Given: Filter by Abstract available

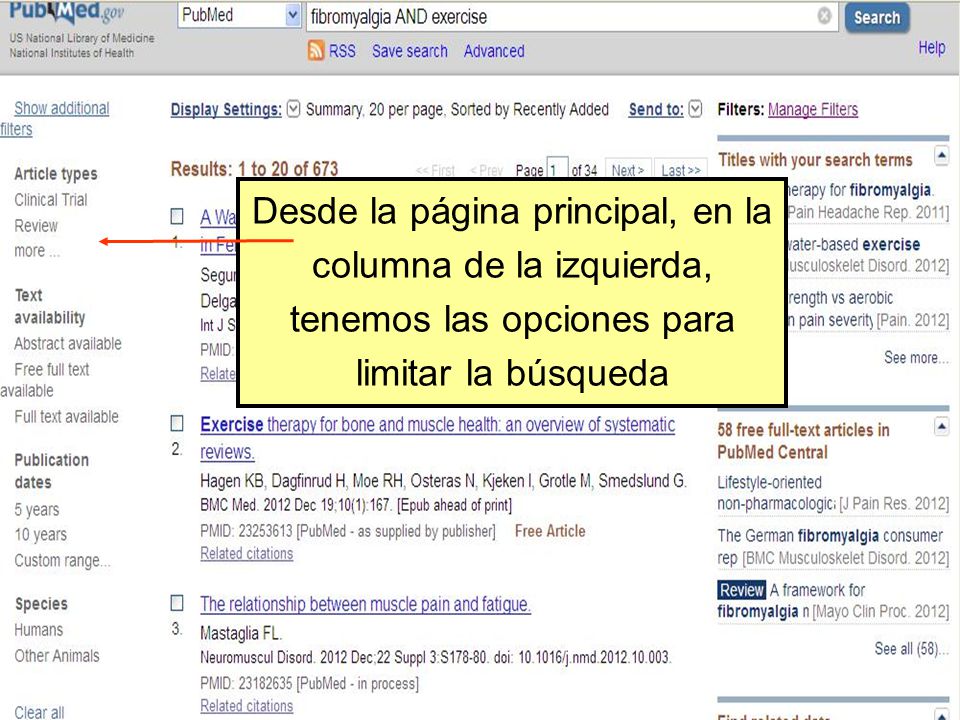Looking at the screenshot, I should point(68,343).
